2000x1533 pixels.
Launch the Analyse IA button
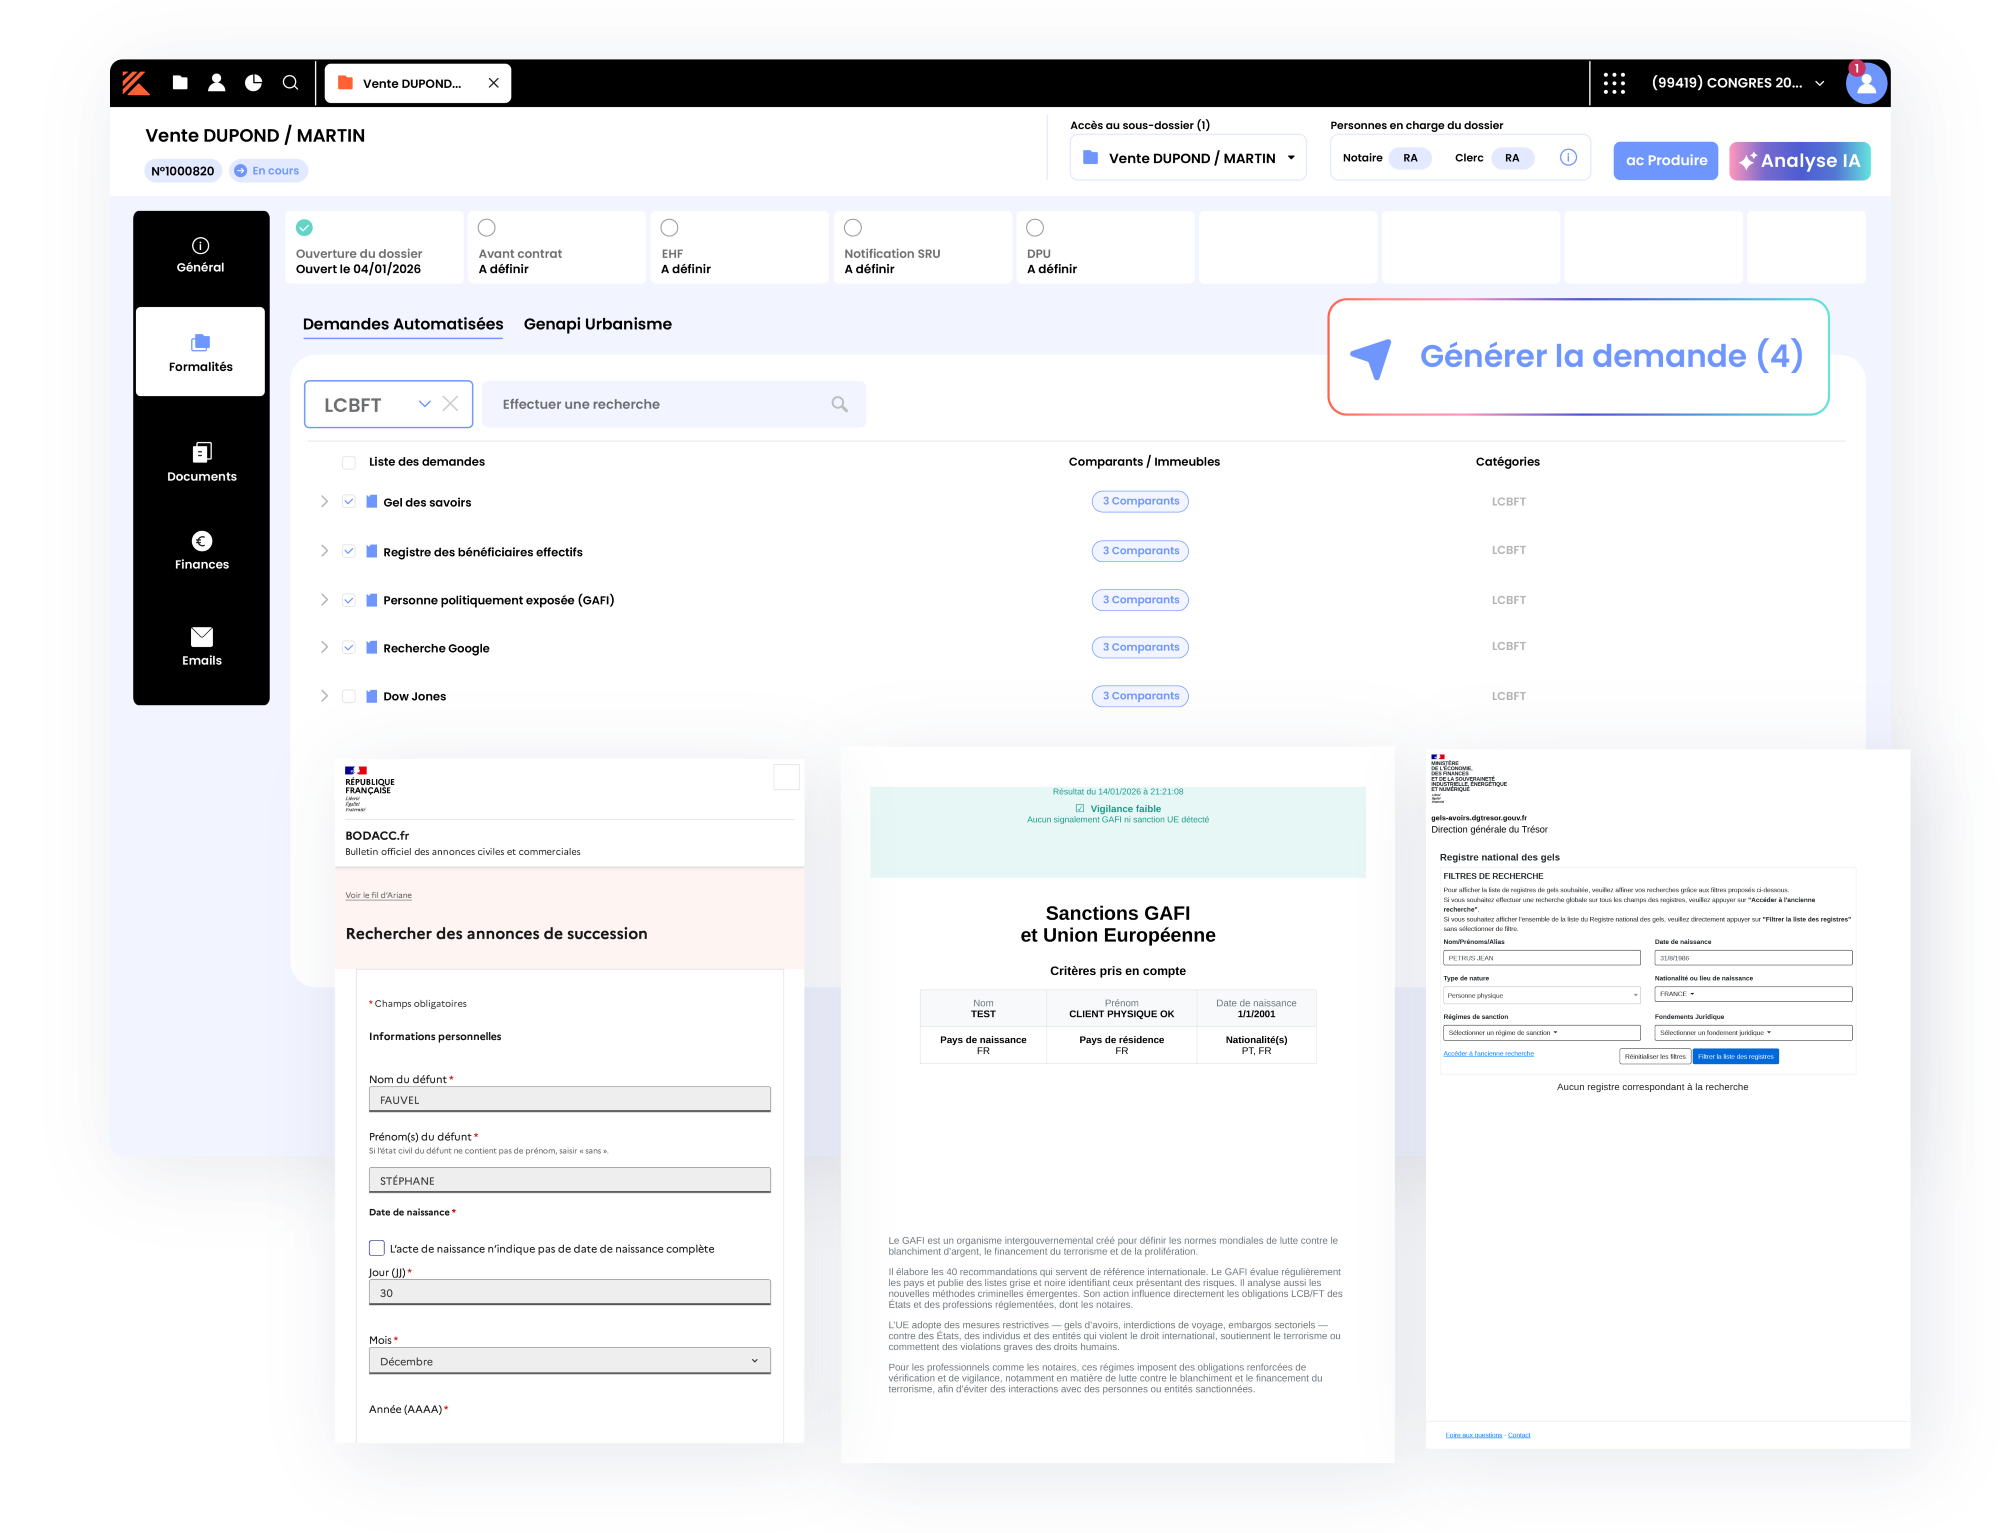click(x=1799, y=161)
